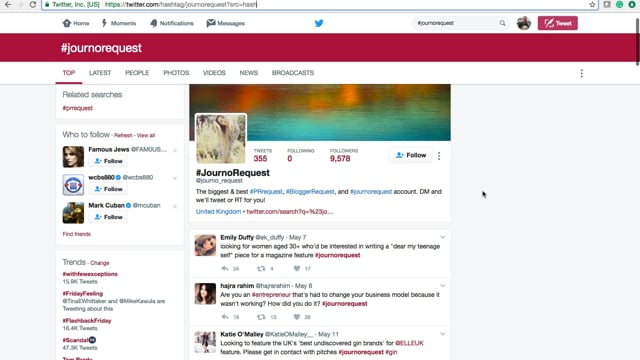
Task: Click #PRrequest hashtag in bio
Action: (x=266, y=192)
